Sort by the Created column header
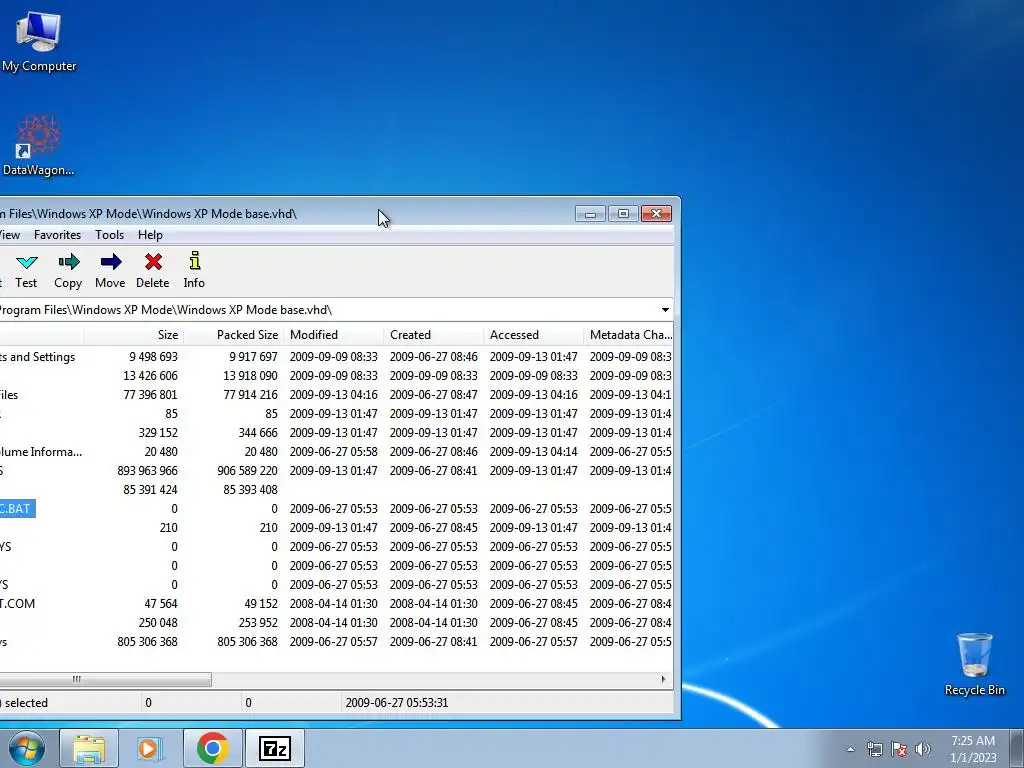This screenshot has height=768, width=1024. point(434,335)
